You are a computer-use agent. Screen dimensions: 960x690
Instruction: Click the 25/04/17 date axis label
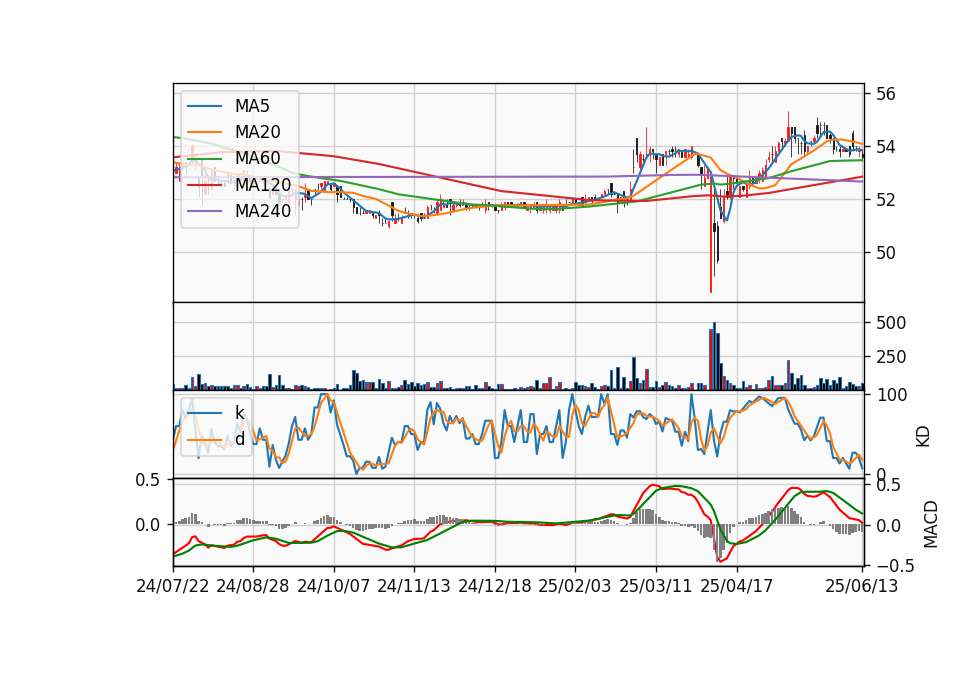tap(737, 586)
